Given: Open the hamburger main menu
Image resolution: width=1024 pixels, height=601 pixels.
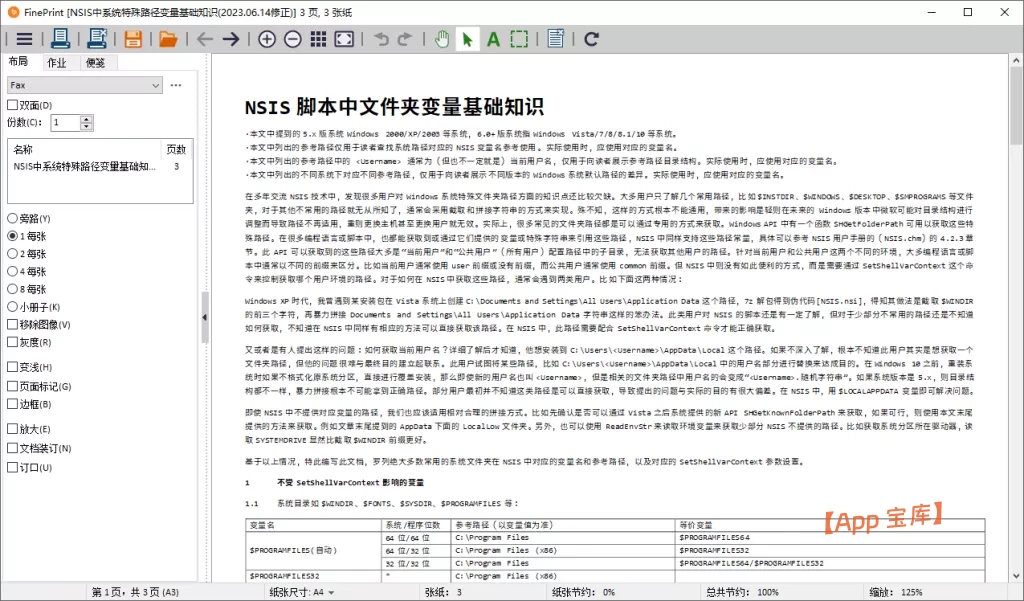Looking at the screenshot, I should coord(24,39).
